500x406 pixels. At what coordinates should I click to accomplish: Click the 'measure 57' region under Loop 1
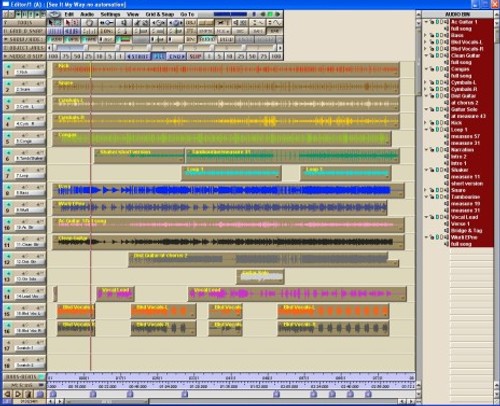point(465,136)
